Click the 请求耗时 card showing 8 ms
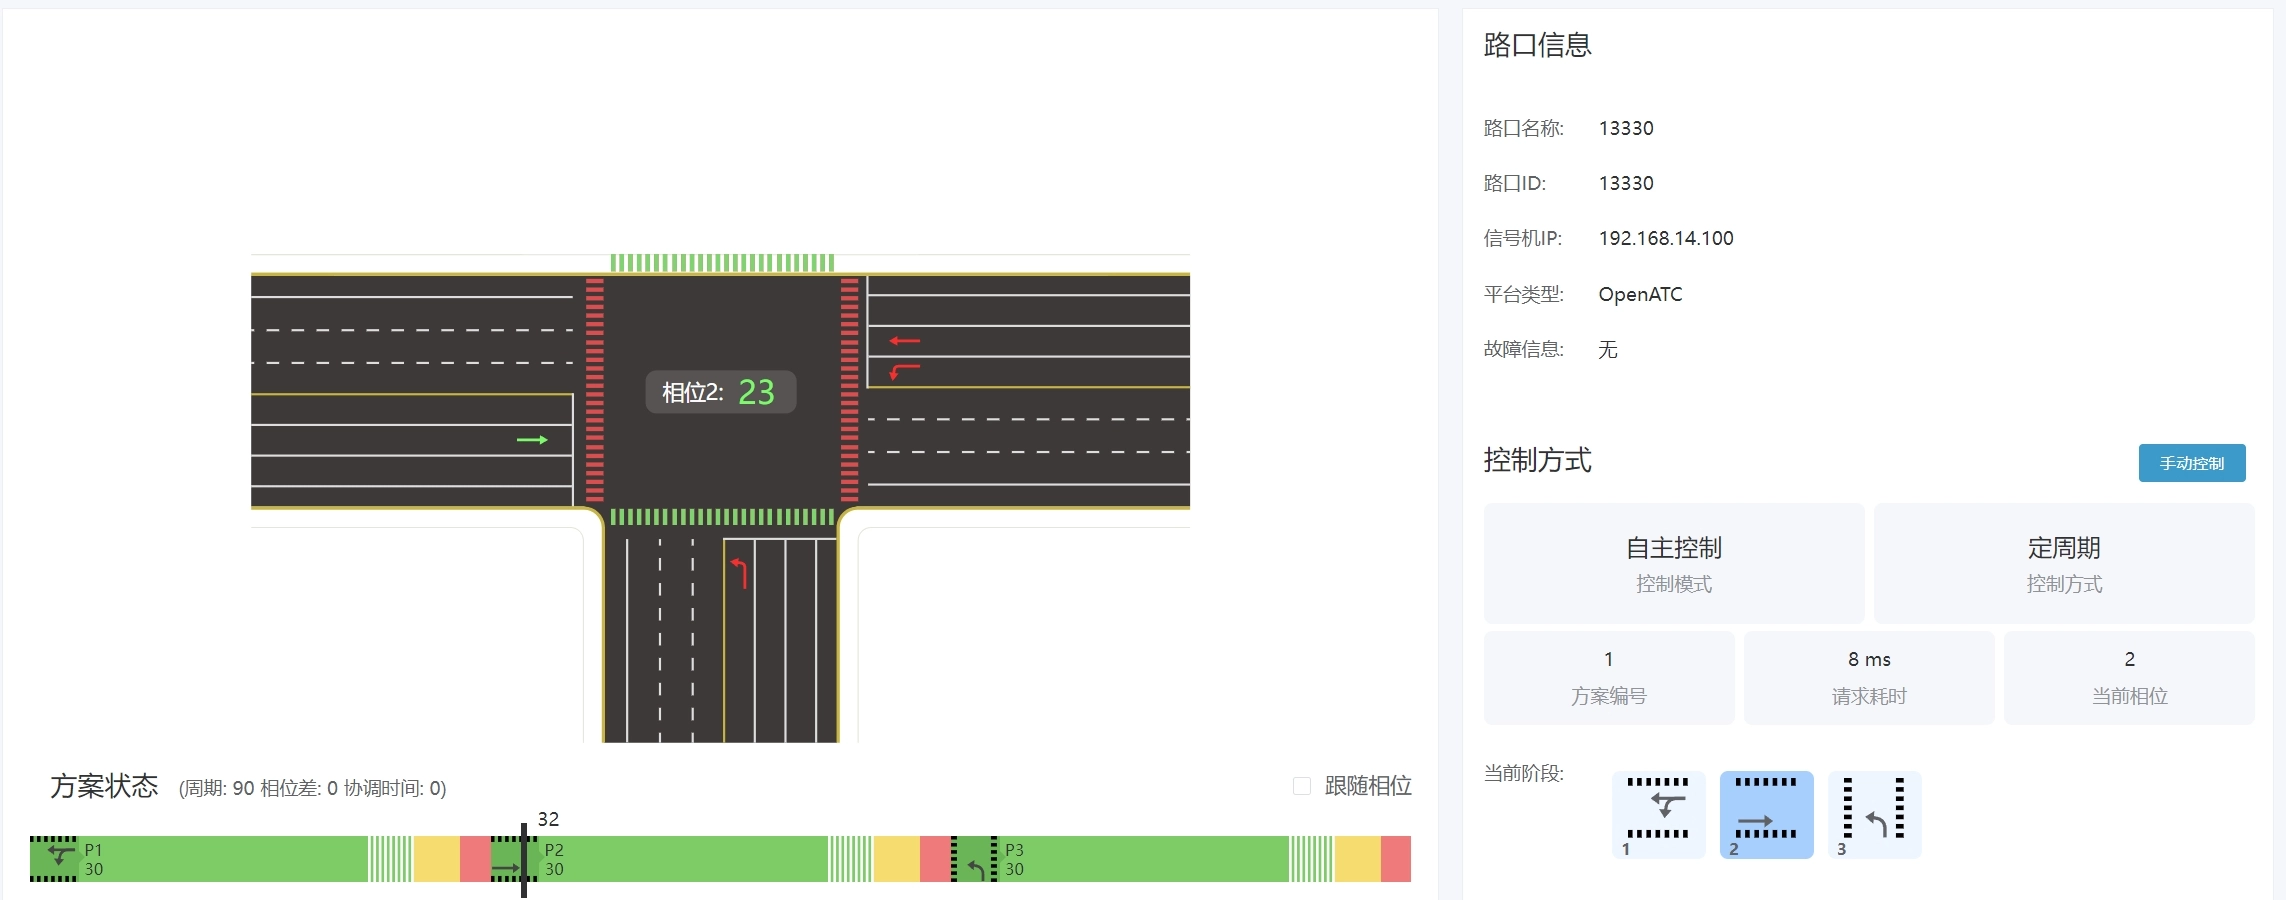The image size is (2286, 900). tap(1868, 677)
